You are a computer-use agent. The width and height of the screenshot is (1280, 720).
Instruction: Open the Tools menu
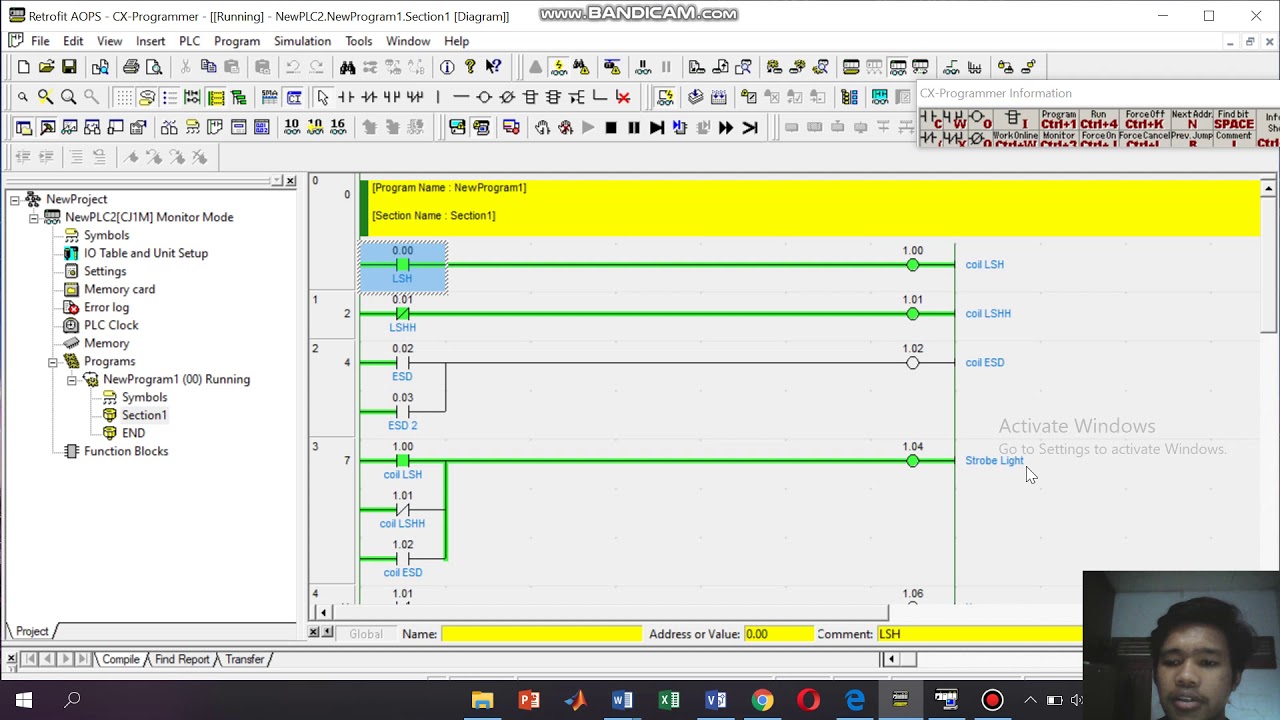click(358, 41)
